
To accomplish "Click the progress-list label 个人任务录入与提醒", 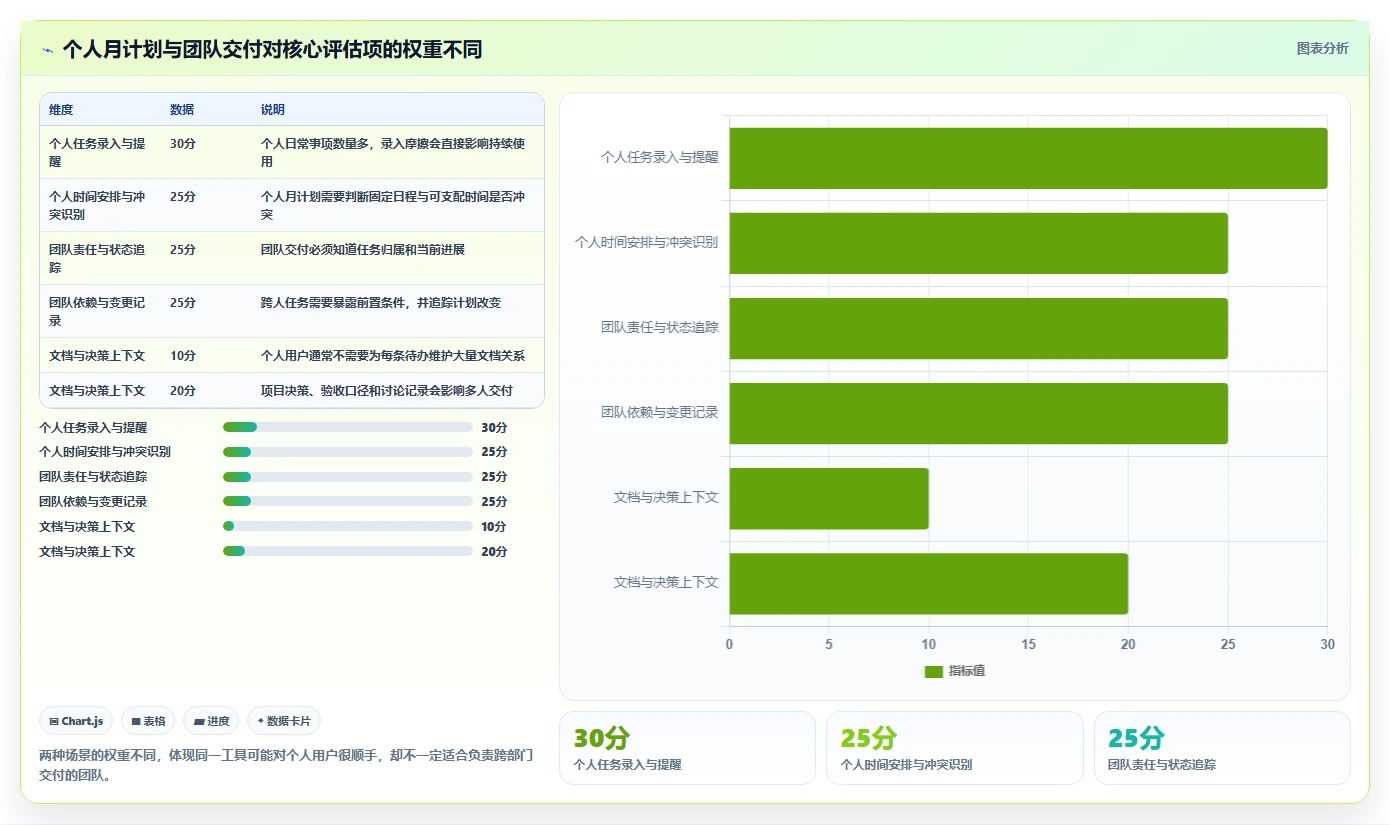I will [x=93, y=427].
